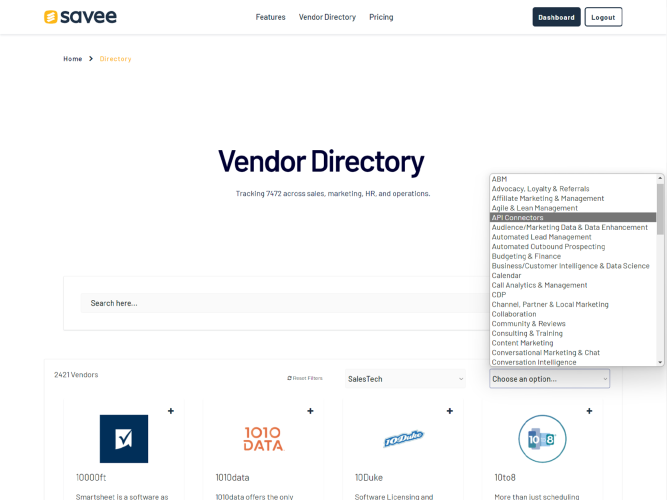Select Advocacy, Loyalty & Referrals option
667x500 pixels.
click(573, 189)
